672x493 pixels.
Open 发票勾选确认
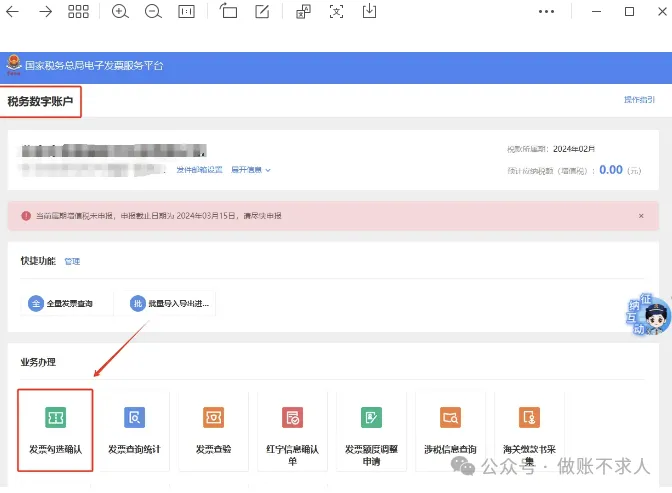55,430
